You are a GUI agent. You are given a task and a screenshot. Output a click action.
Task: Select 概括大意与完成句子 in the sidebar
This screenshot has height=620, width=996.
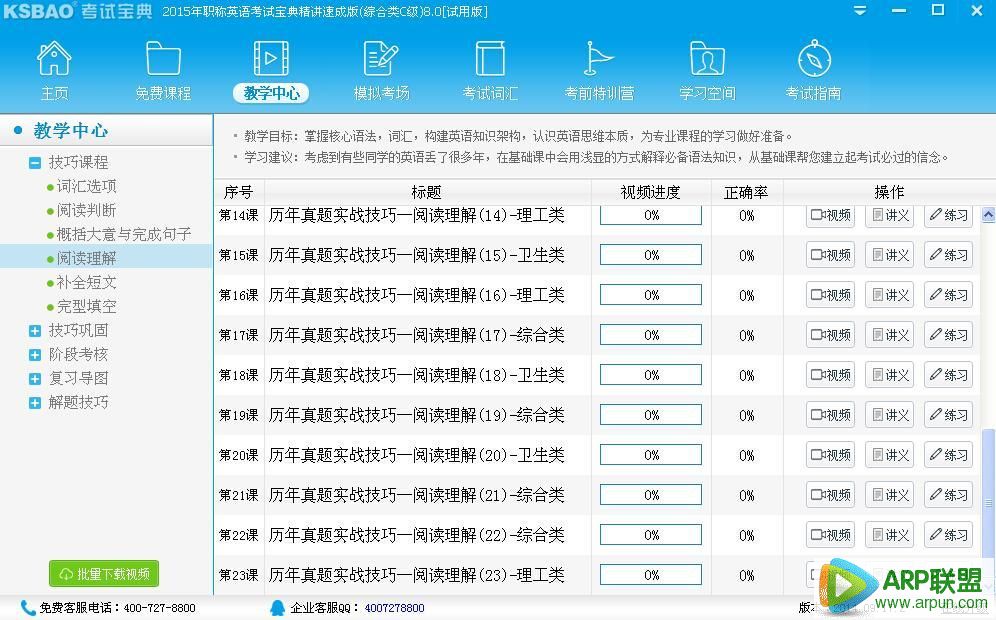tap(124, 234)
